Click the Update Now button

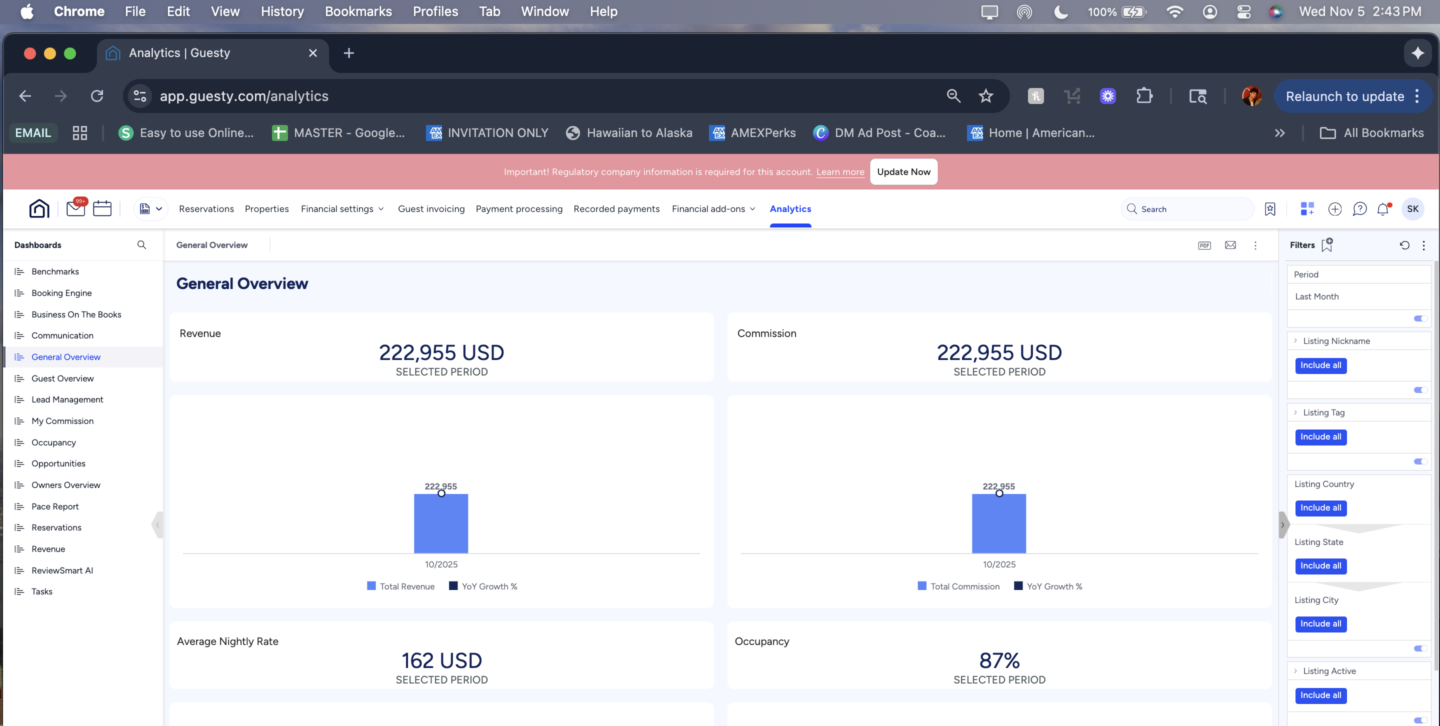point(903,172)
